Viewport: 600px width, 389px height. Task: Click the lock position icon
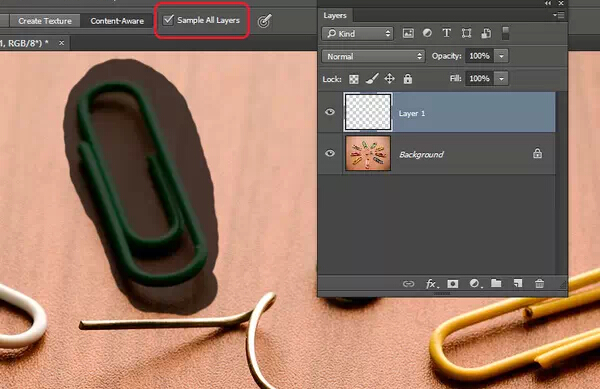tap(390, 79)
